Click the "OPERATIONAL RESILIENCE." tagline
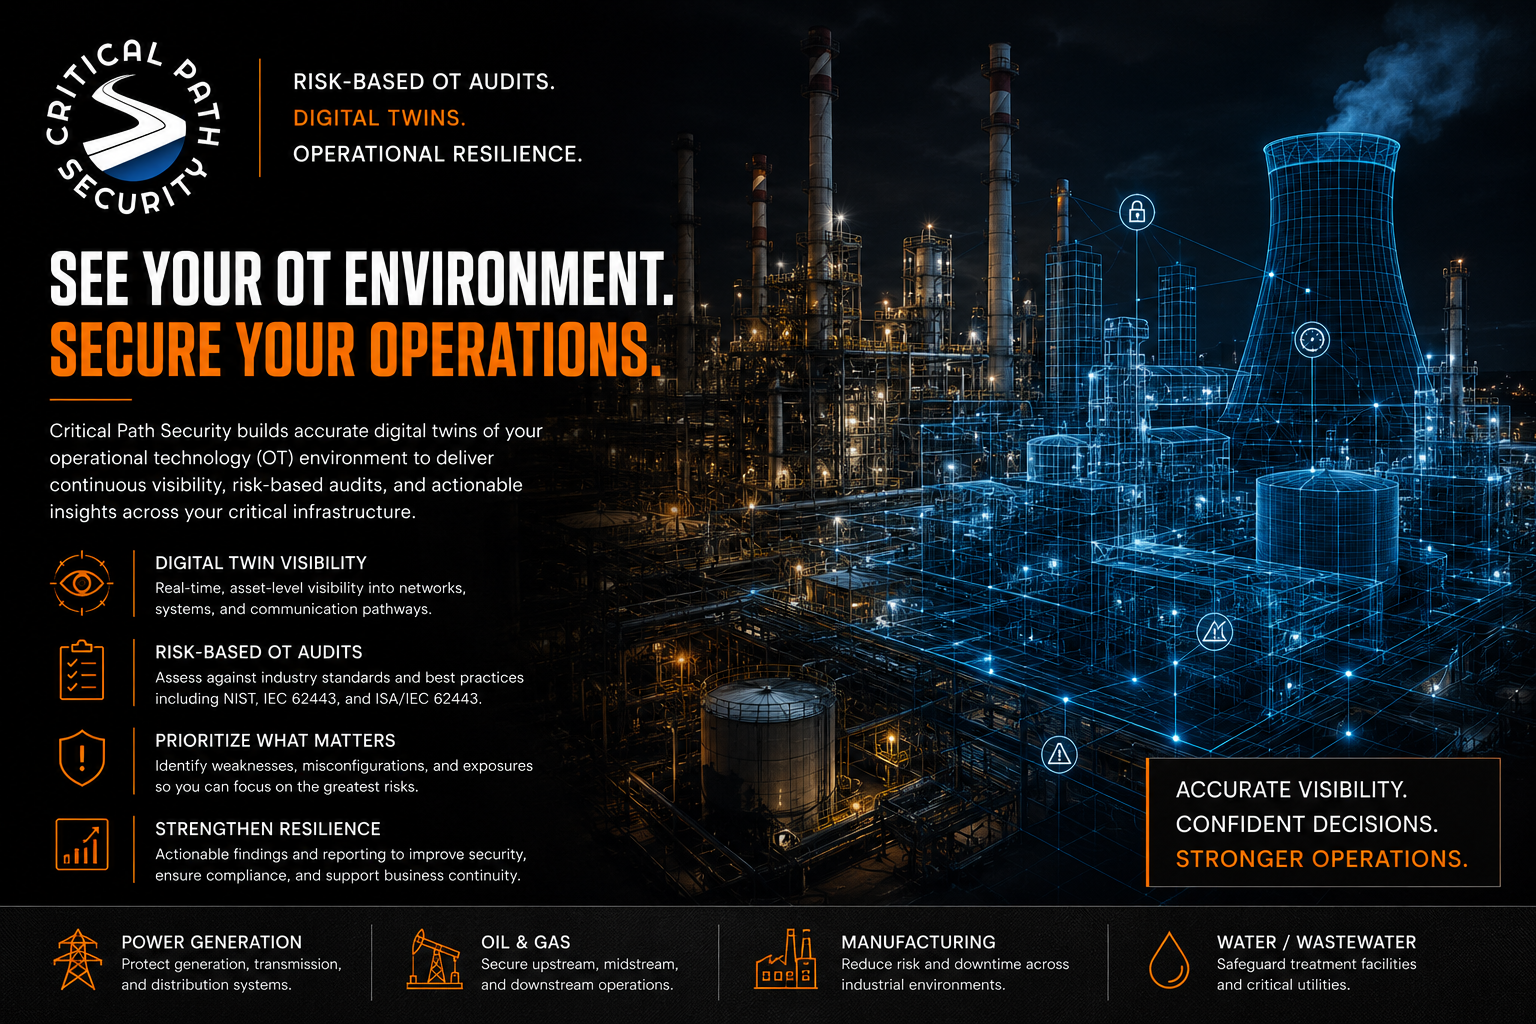1536x1024 pixels. [x=438, y=154]
